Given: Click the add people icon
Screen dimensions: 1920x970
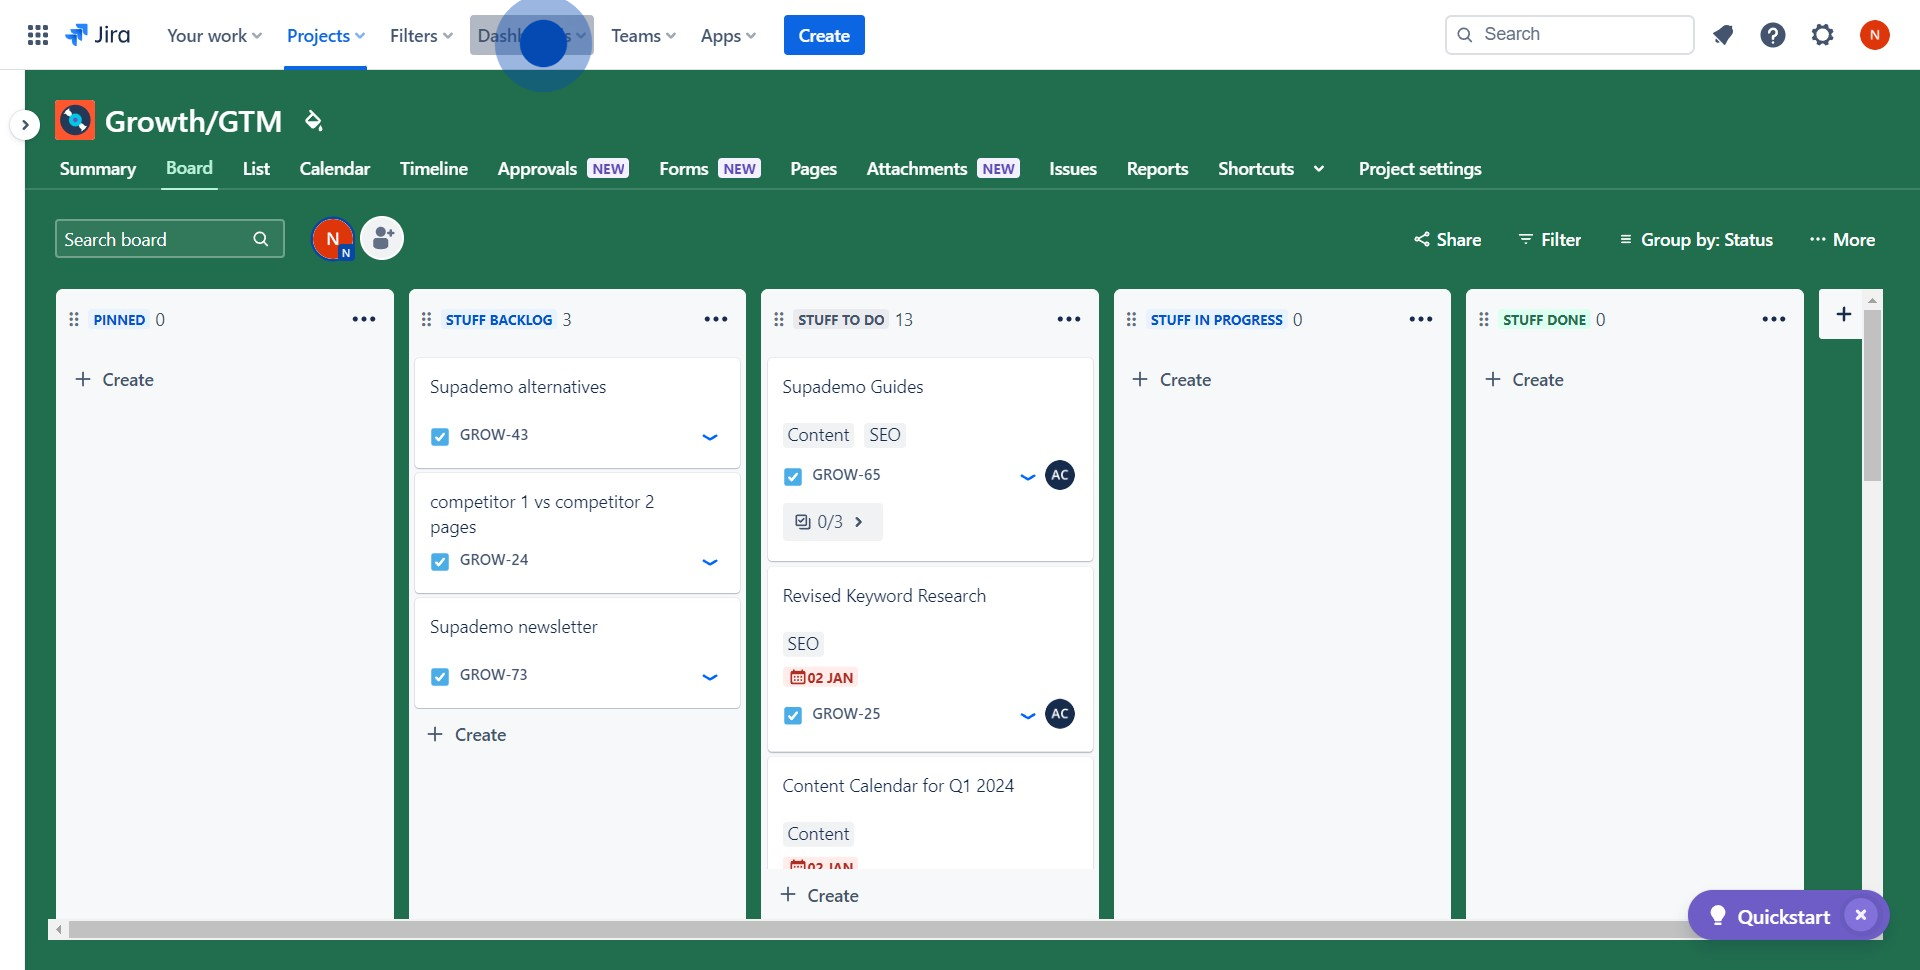Looking at the screenshot, I should click(382, 239).
